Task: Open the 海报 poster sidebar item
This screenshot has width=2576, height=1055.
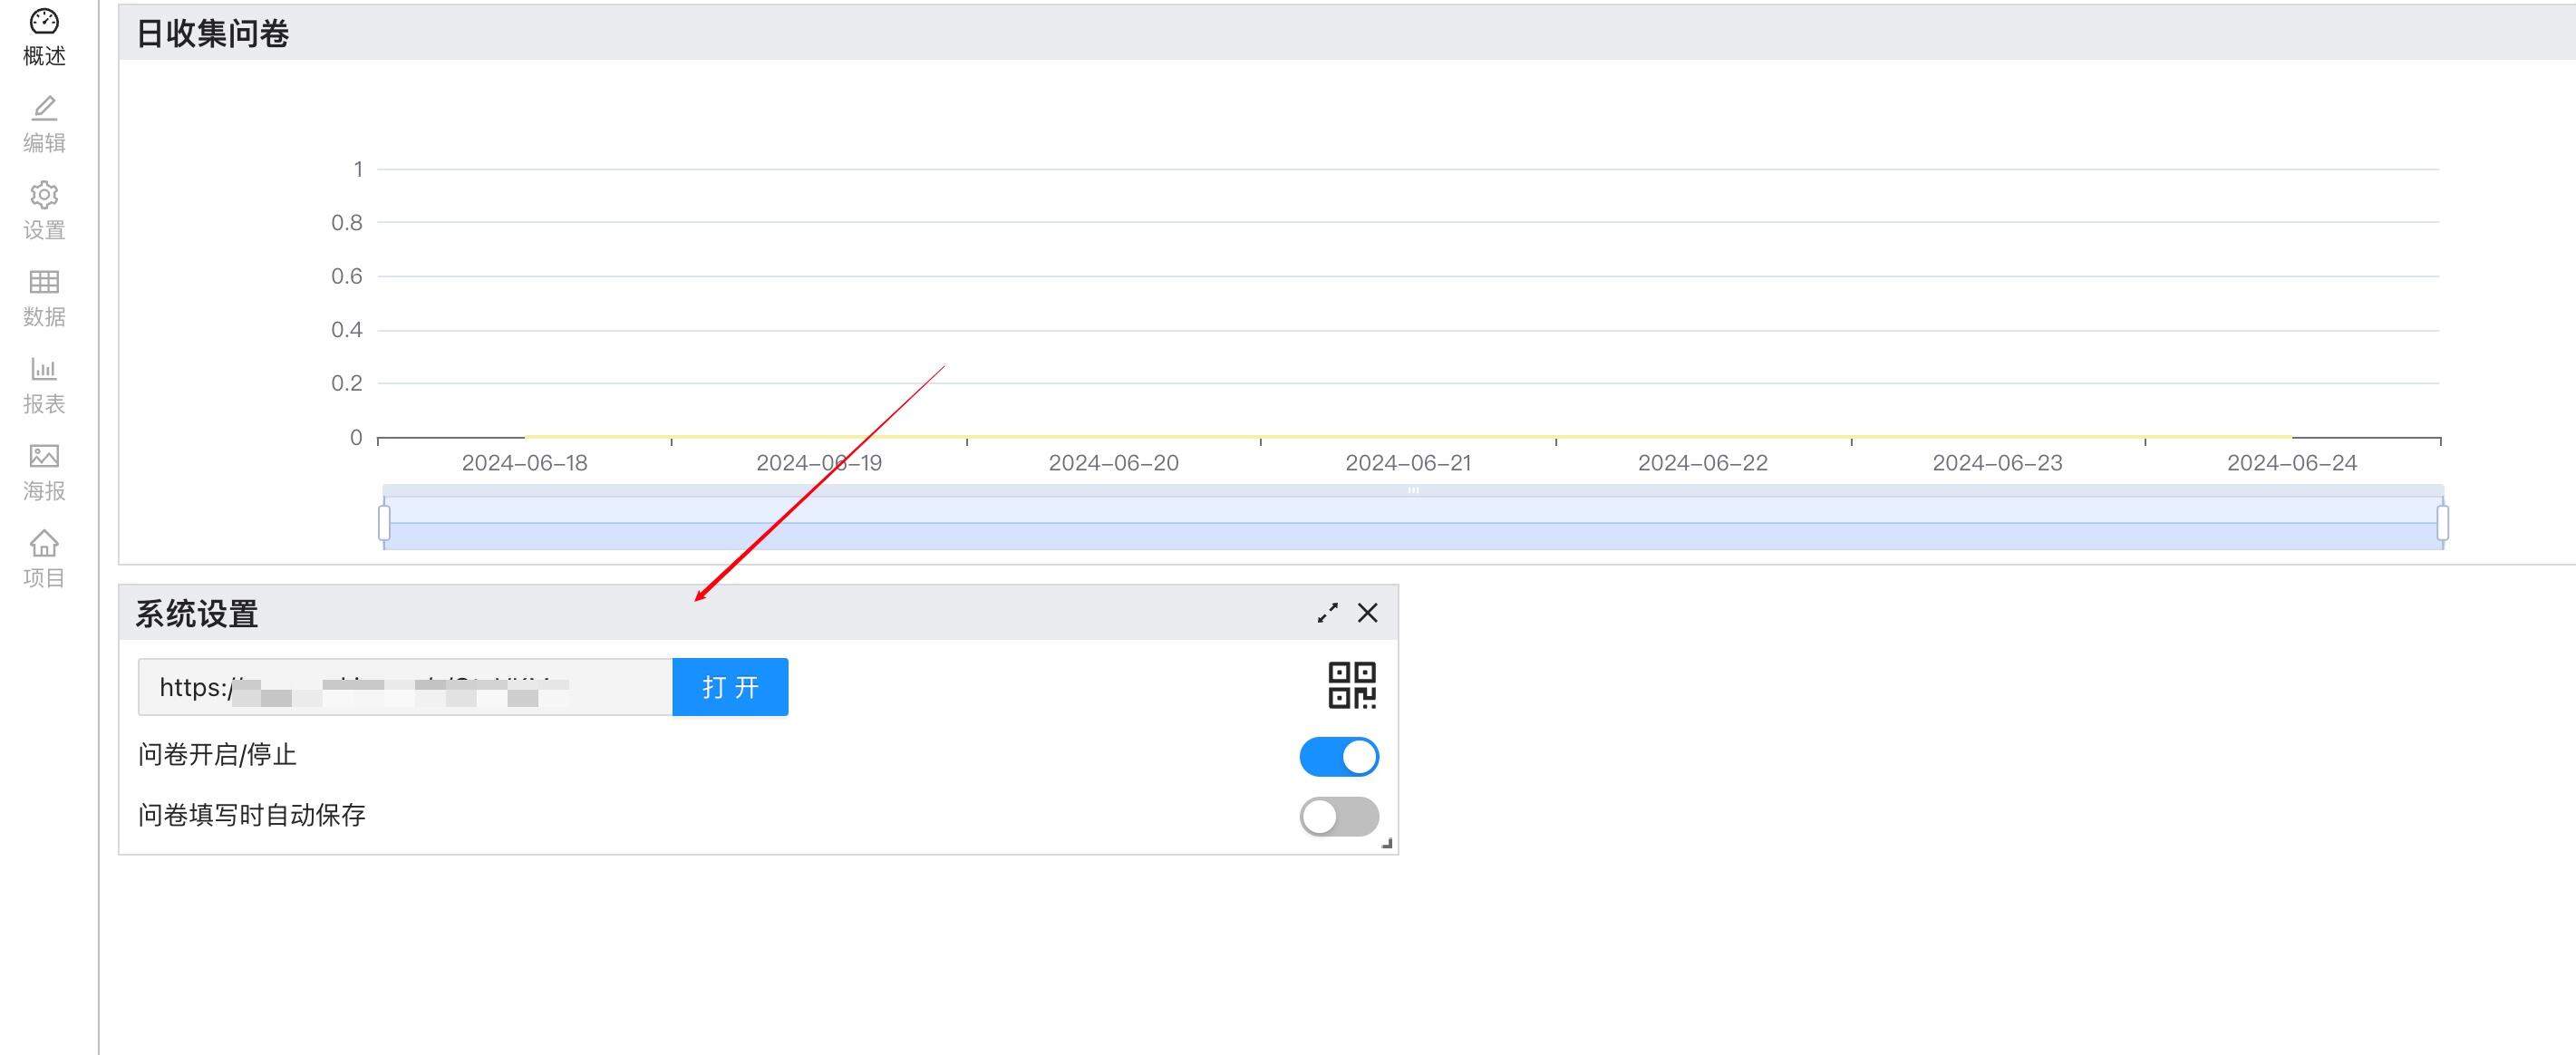Action: [44, 472]
